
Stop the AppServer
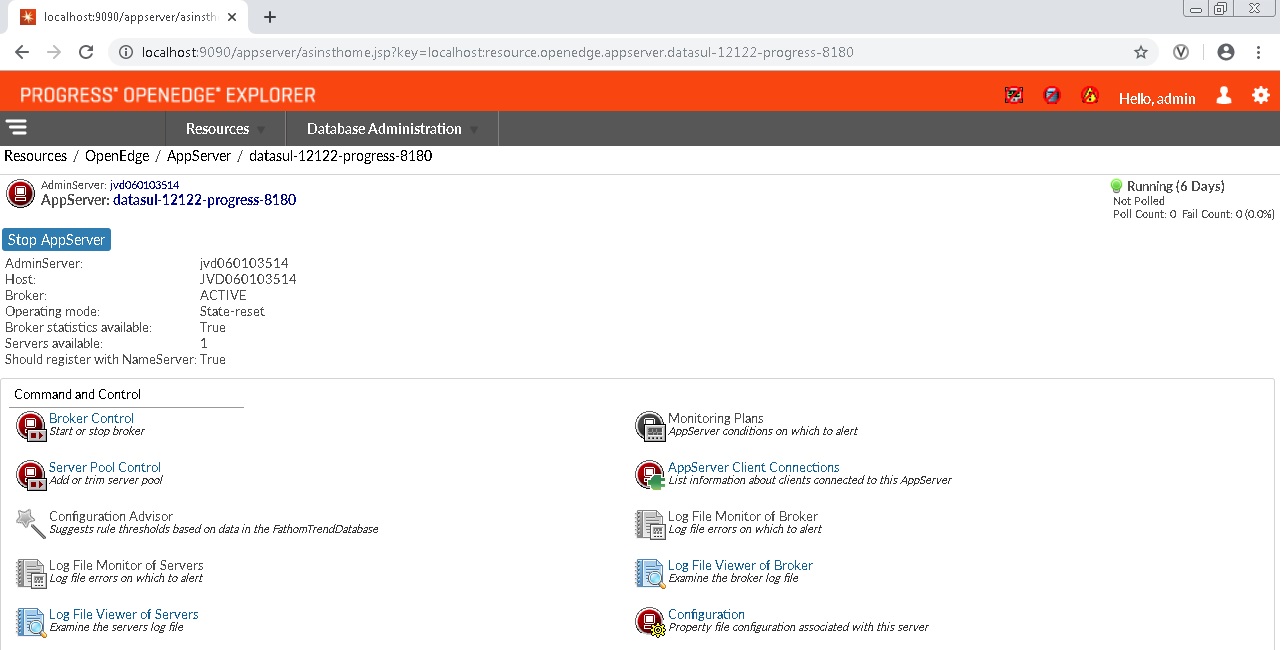pyautogui.click(x=57, y=240)
